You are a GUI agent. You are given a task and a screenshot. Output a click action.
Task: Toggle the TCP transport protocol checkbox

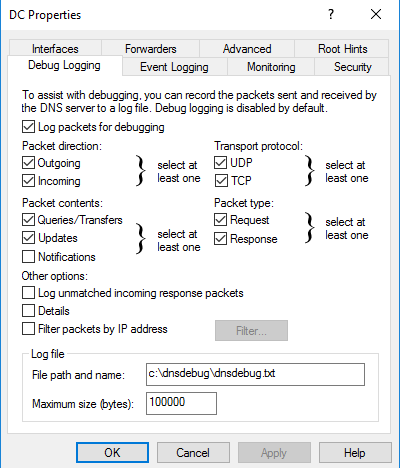(220, 181)
